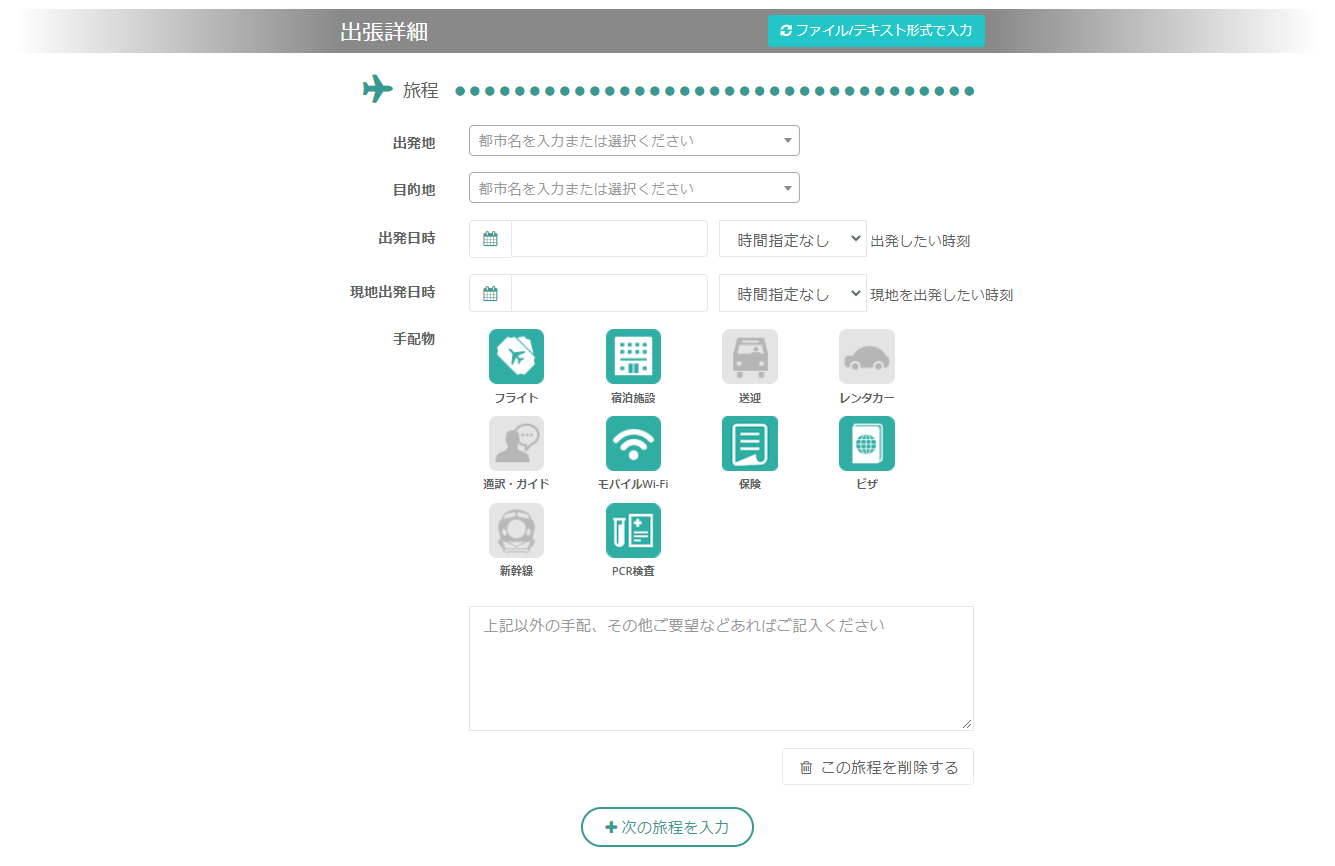Click ファイル/テキスト形式で入力 button
Image resolution: width=1335 pixels, height=866 pixels.
[x=876, y=31]
